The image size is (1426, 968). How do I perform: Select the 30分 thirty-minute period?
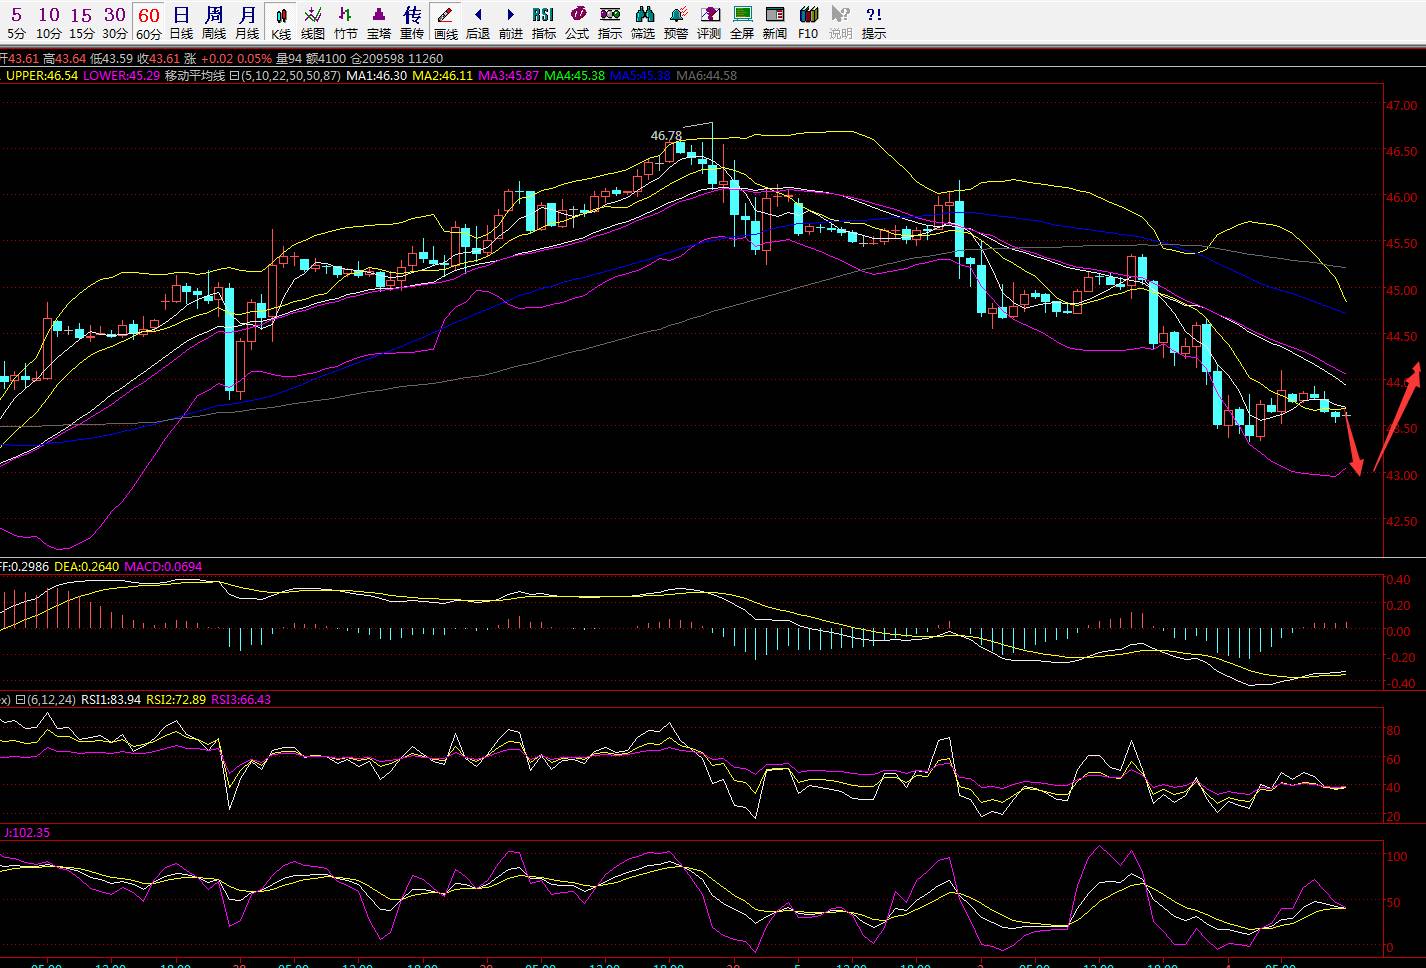(115, 22)
